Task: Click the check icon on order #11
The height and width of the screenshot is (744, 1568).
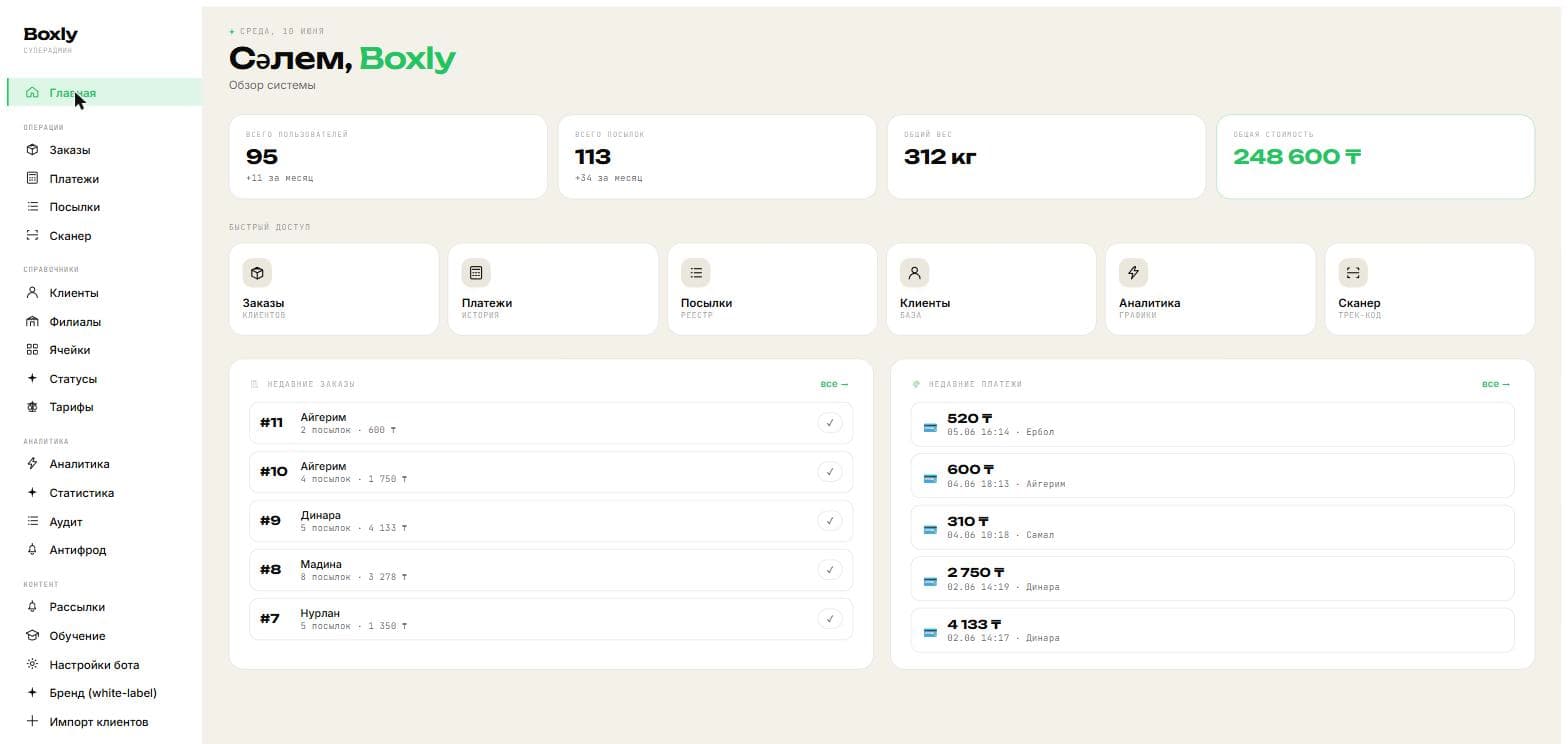Action: pyautogui.click(x=830, y=423)
